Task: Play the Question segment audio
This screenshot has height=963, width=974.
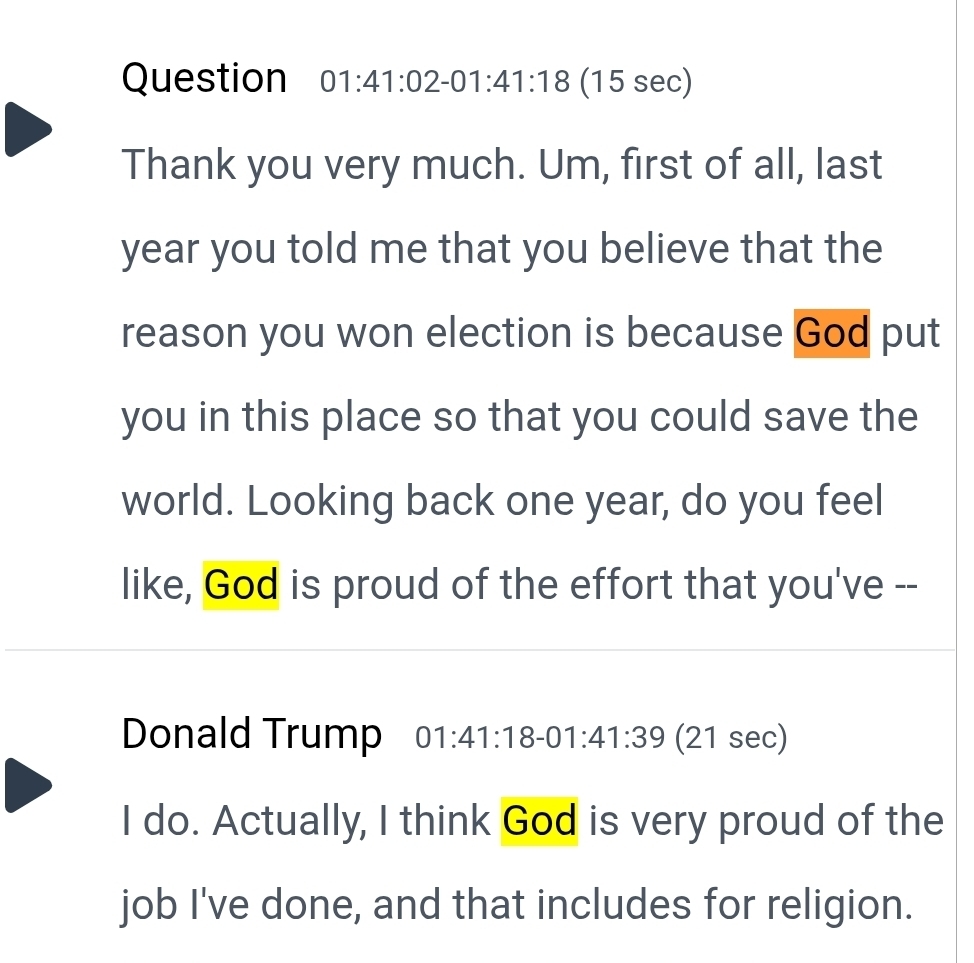Action: click(28, 128)
